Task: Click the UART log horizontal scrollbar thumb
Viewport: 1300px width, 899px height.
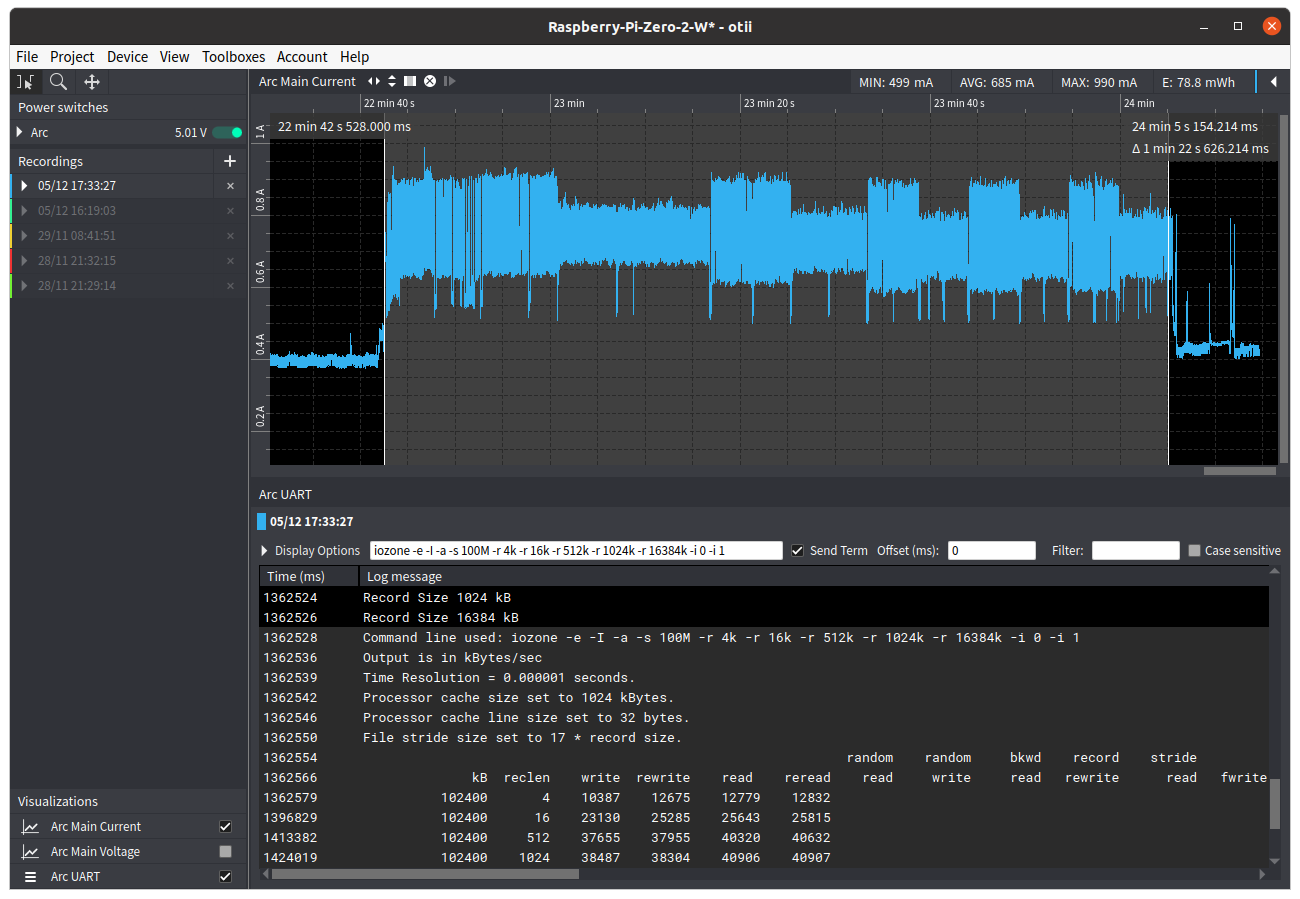Action: [425, 874]
